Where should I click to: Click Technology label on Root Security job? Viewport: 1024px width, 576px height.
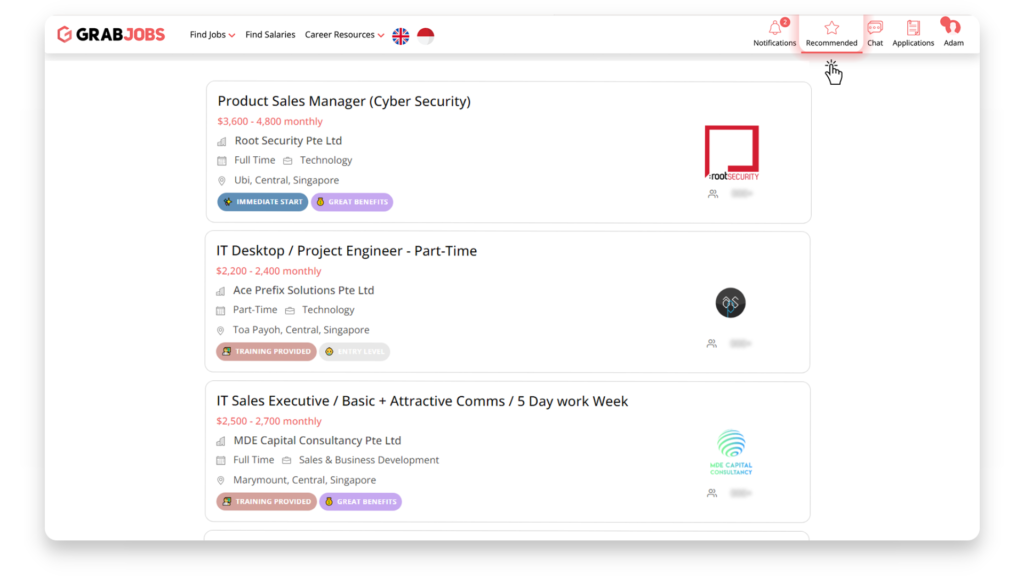(x=326, y=160)
